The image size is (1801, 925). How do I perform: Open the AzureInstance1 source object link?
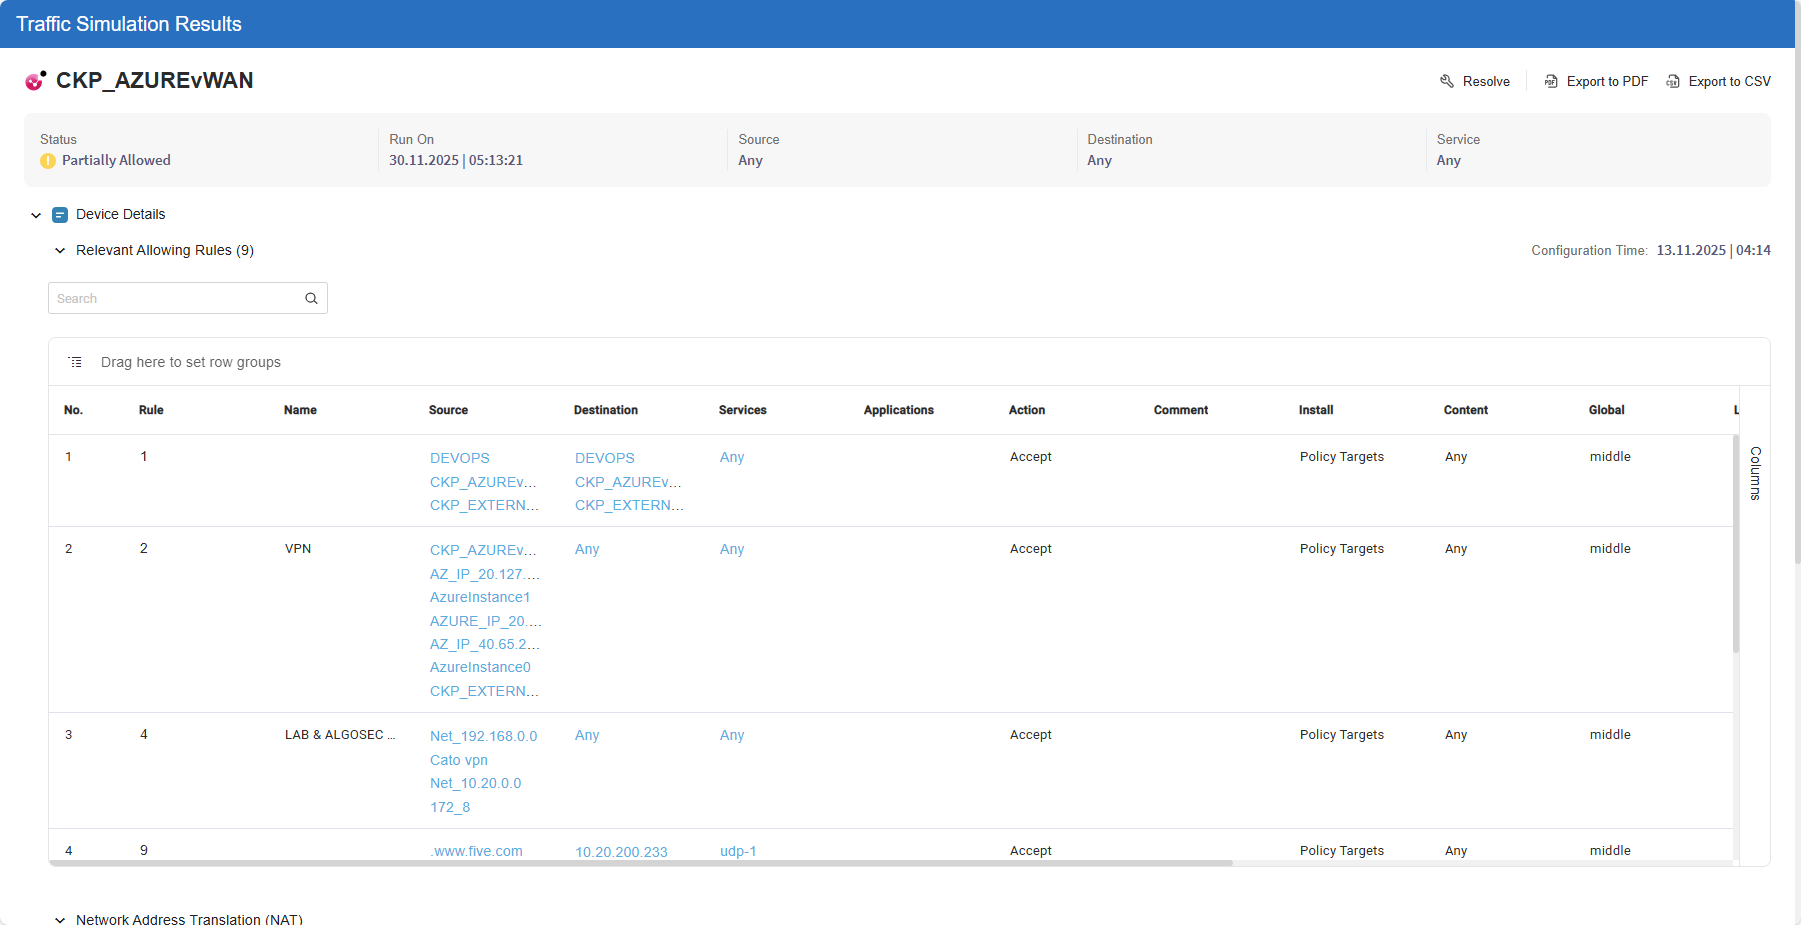click(480, 597)
